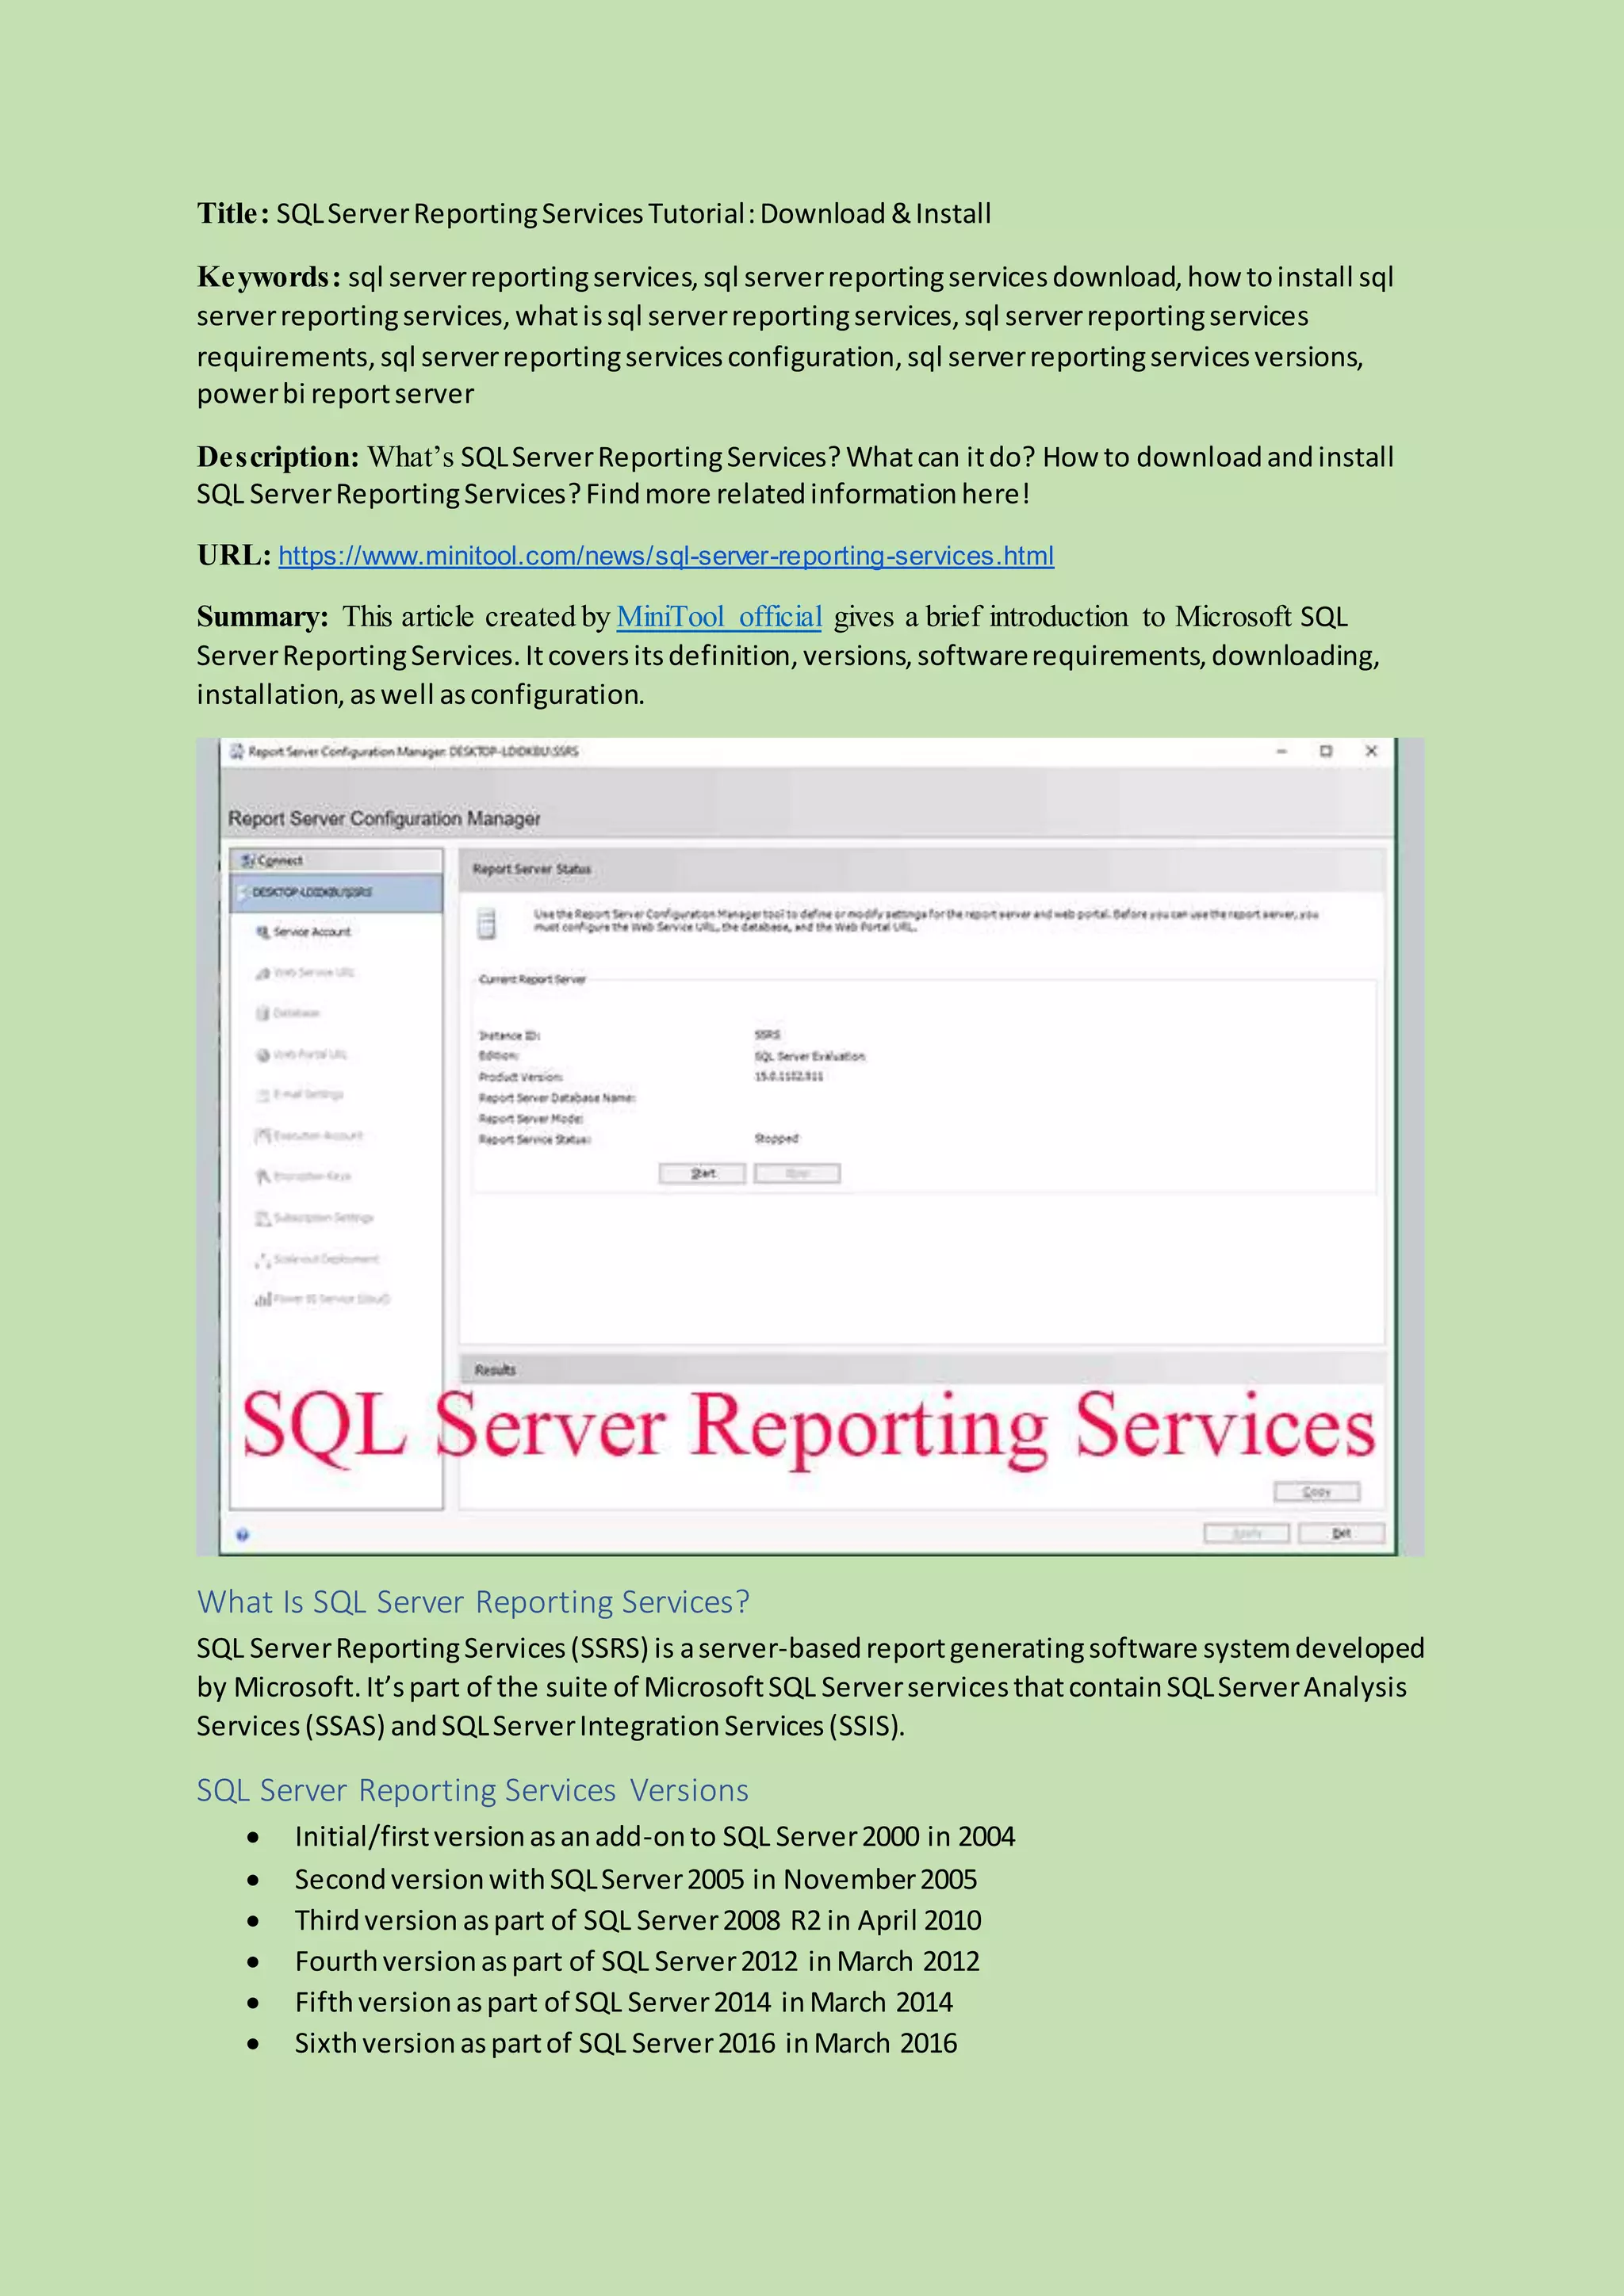This screenshot has height=2296, width=1624.
Task: Open the Encryption Keys page
Action: (312, 1177)
